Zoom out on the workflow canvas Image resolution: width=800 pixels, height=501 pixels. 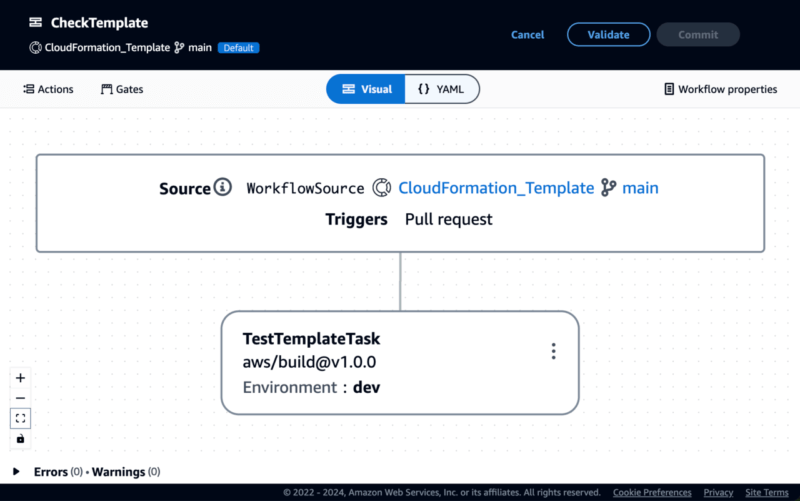pyautogui.click(x=20, y=398)
